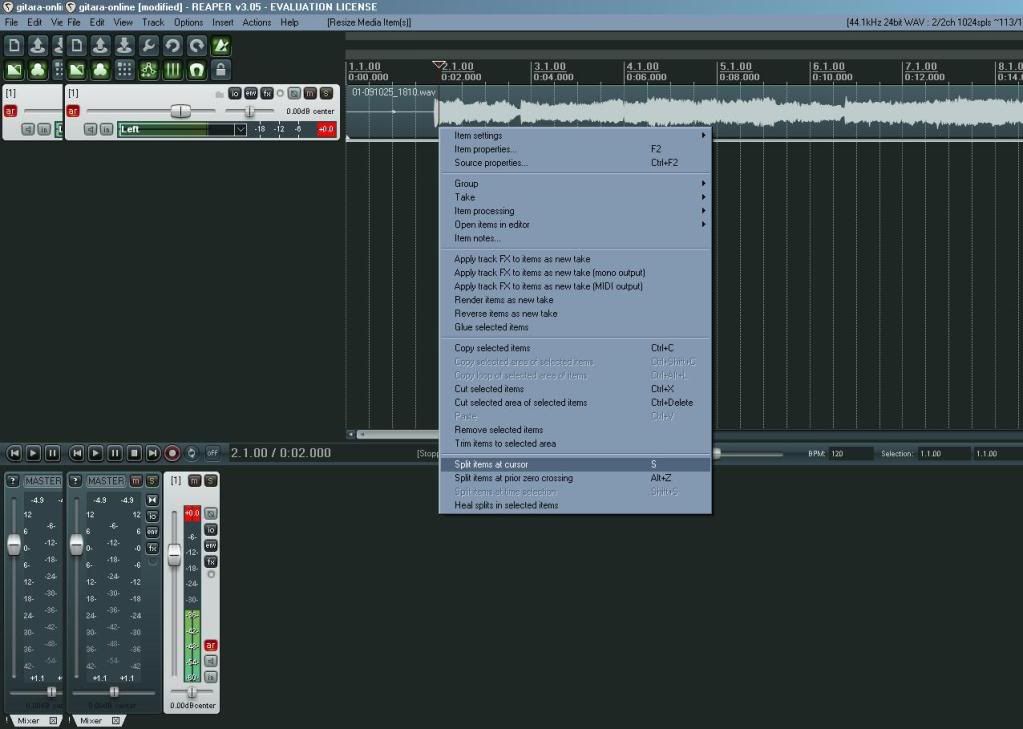
Task: Choose Split items at cursor
Action: 575,464
